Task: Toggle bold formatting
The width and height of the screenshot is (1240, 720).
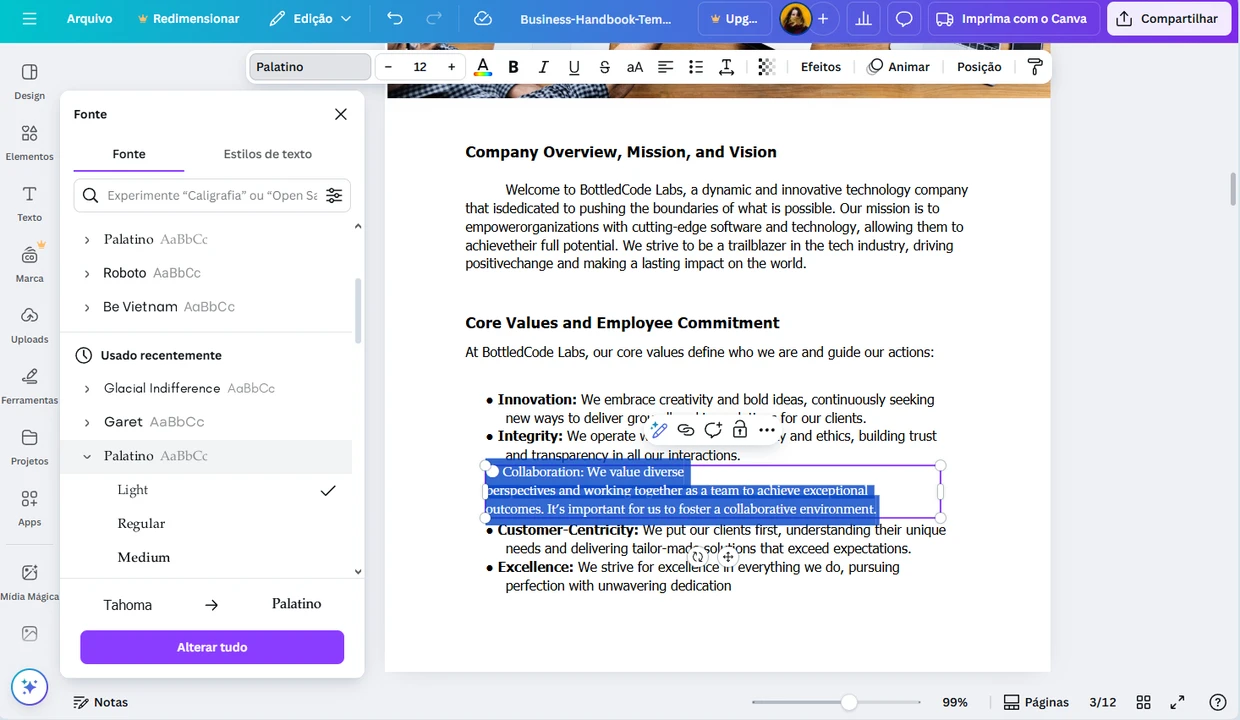Action: (x=513, y=67)
